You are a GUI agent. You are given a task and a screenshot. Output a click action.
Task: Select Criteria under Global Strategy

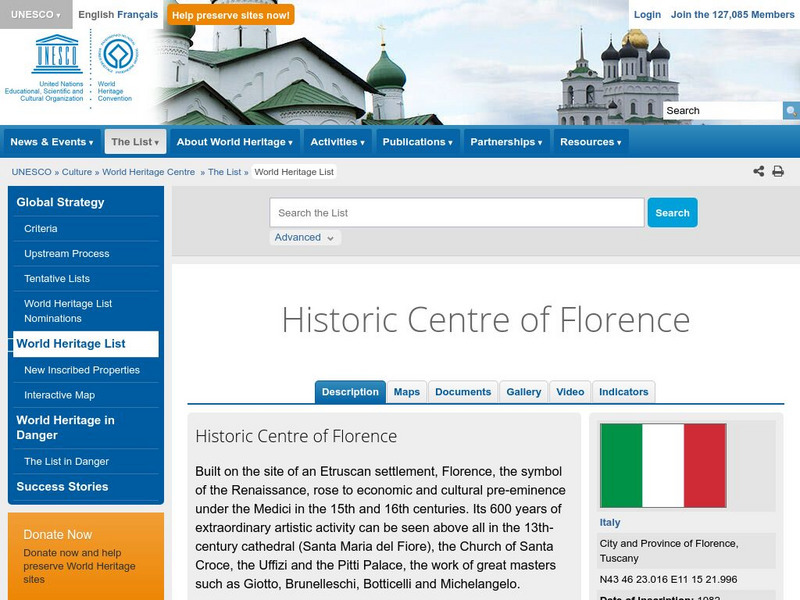[x=43, y=228]
